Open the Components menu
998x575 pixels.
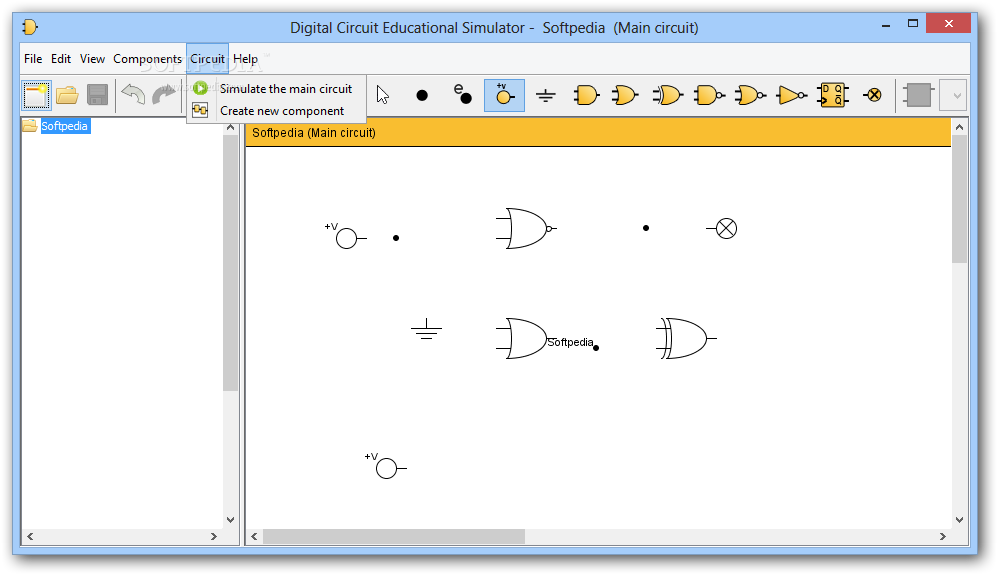148,59
